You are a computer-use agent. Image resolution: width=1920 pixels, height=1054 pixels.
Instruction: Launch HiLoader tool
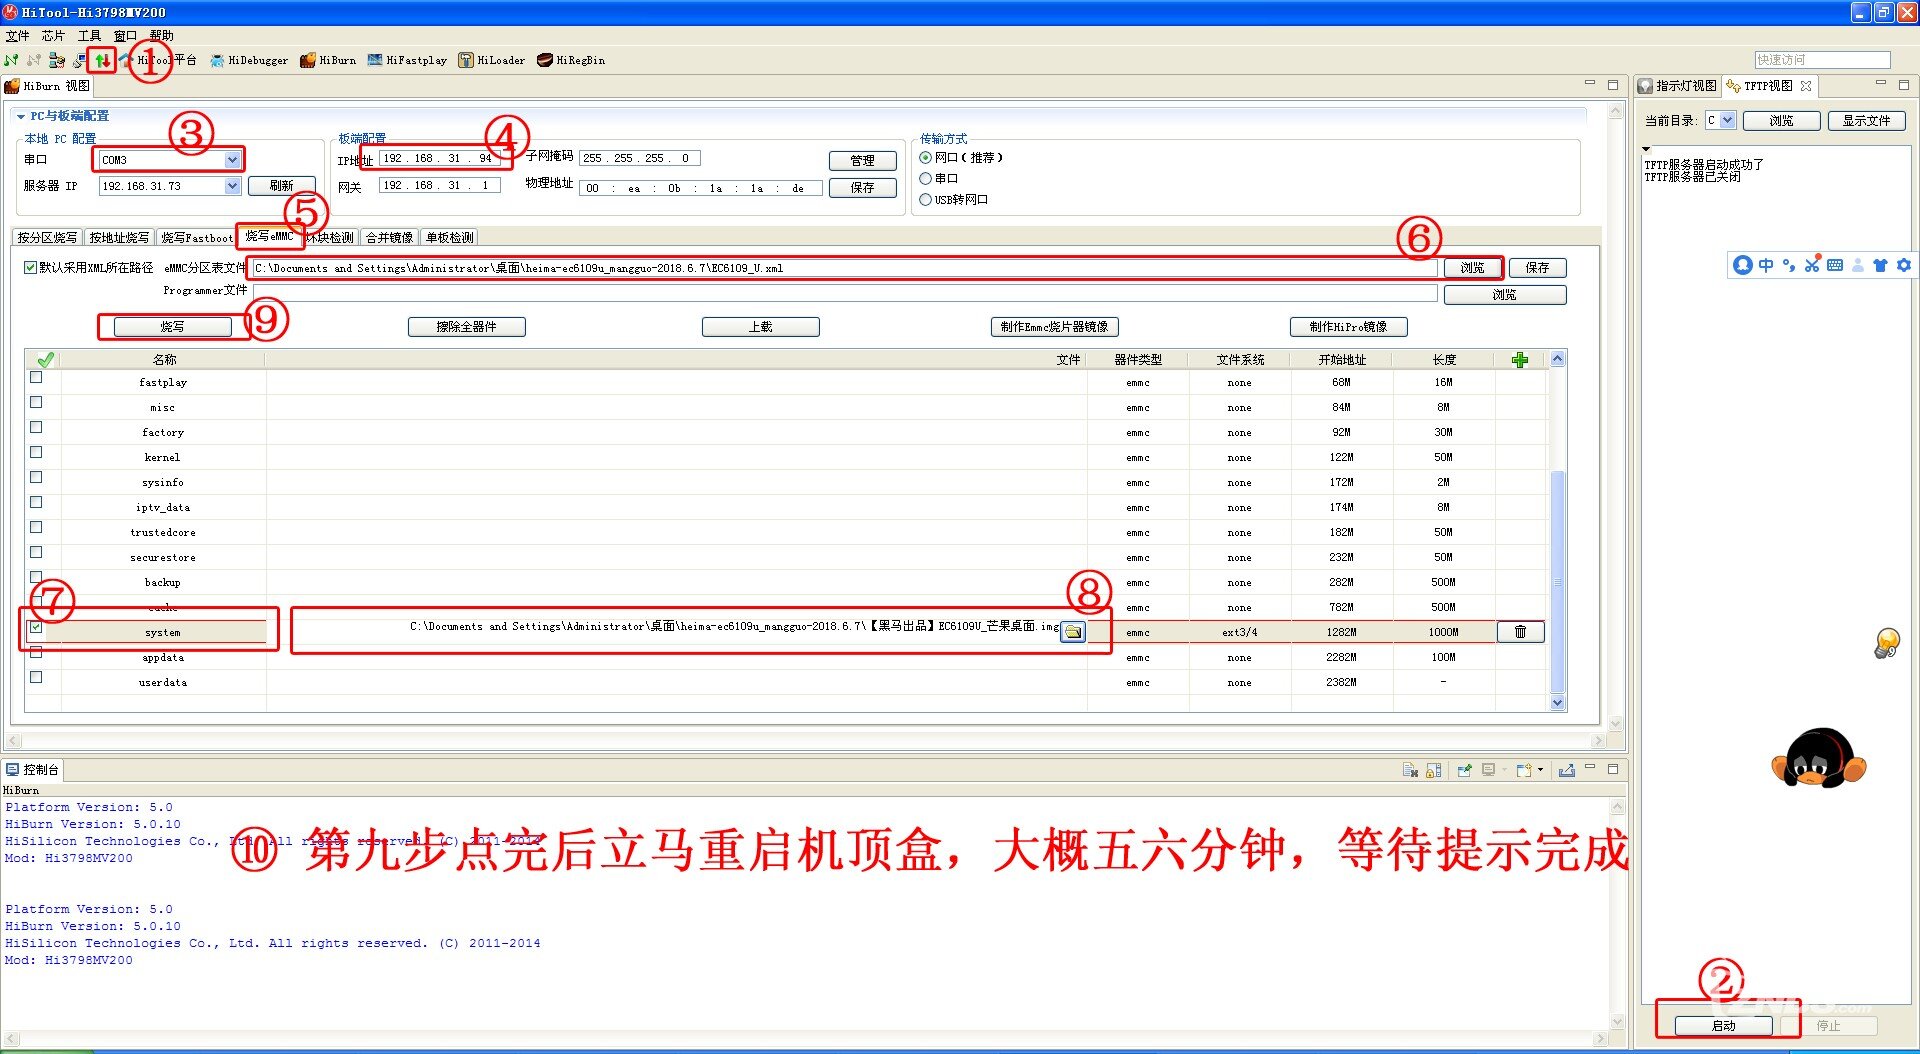491,60
